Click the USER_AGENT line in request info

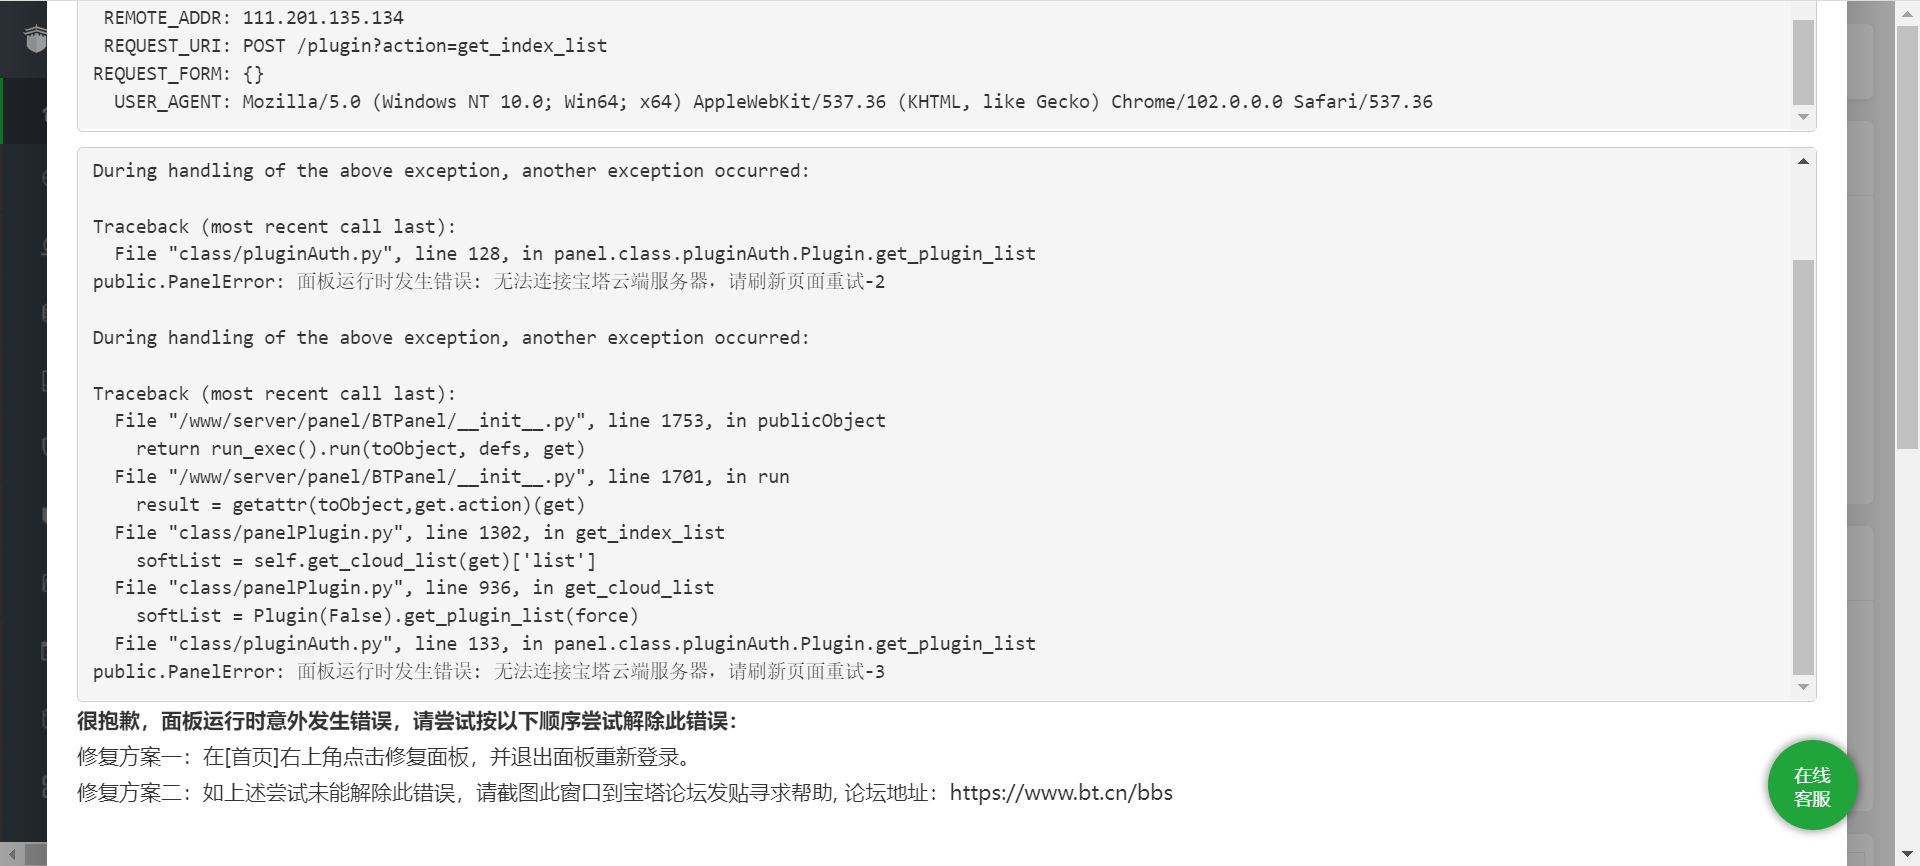tap(773, 102)
